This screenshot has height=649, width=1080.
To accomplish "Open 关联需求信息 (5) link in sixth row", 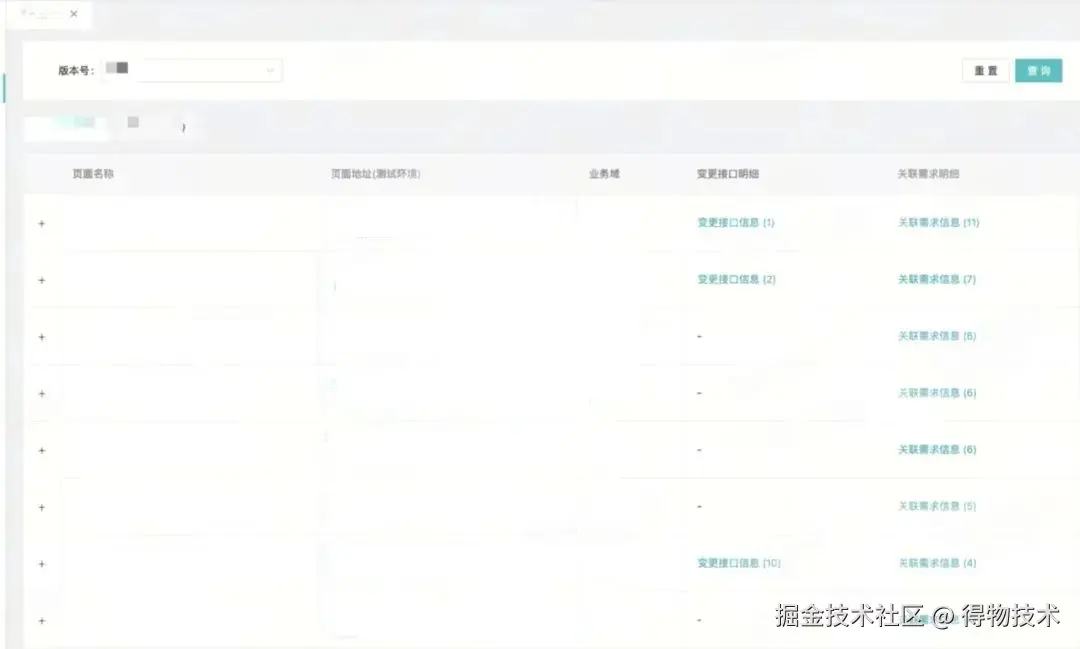I will pos(935,506).
